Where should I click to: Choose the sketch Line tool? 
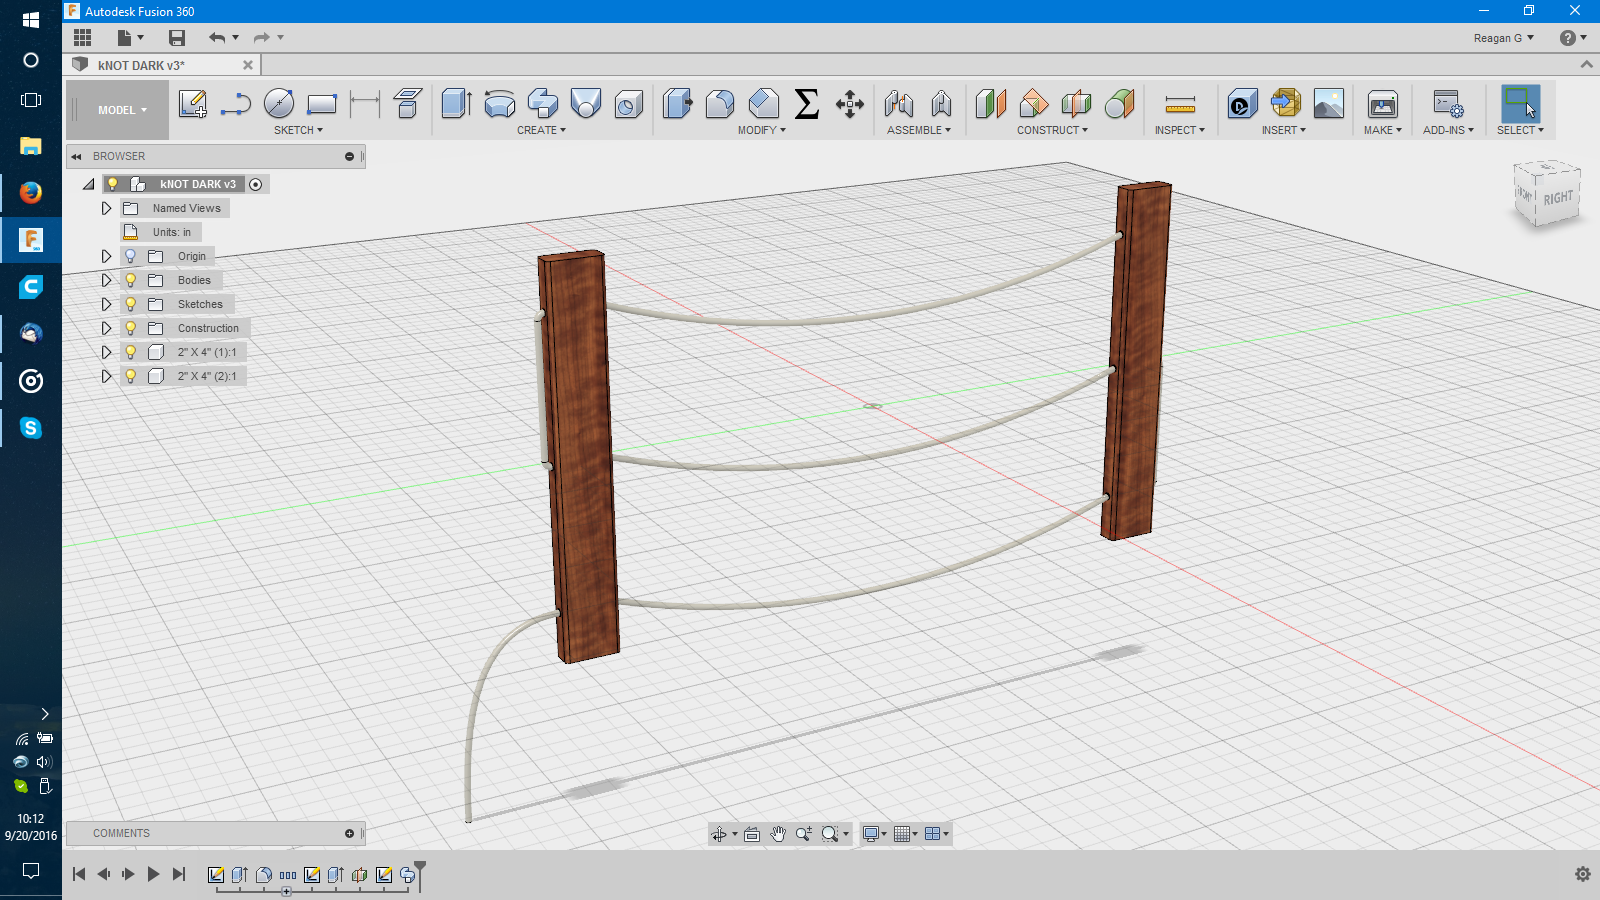(236, 104)
